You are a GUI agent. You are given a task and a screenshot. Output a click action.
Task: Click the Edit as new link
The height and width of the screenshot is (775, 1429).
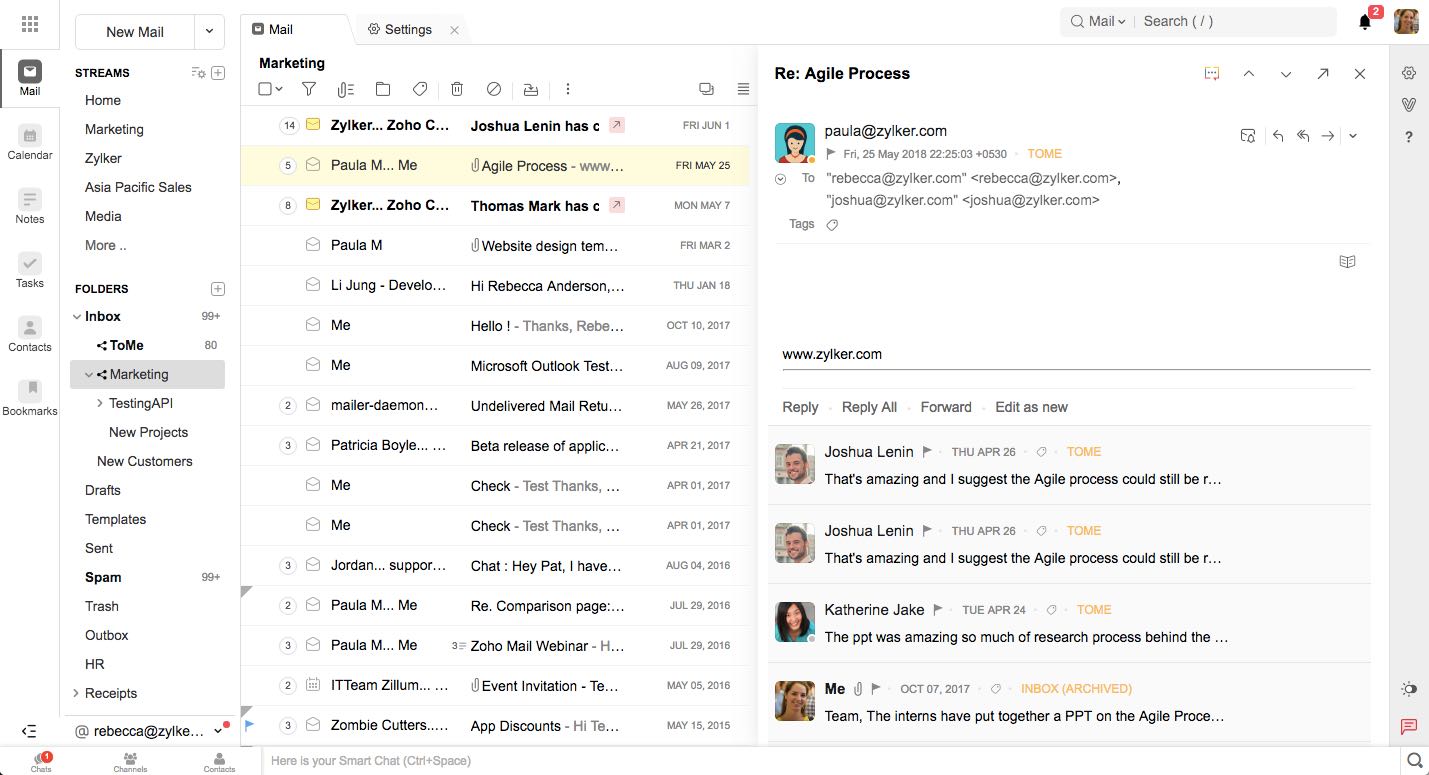tap(1031, 407)
